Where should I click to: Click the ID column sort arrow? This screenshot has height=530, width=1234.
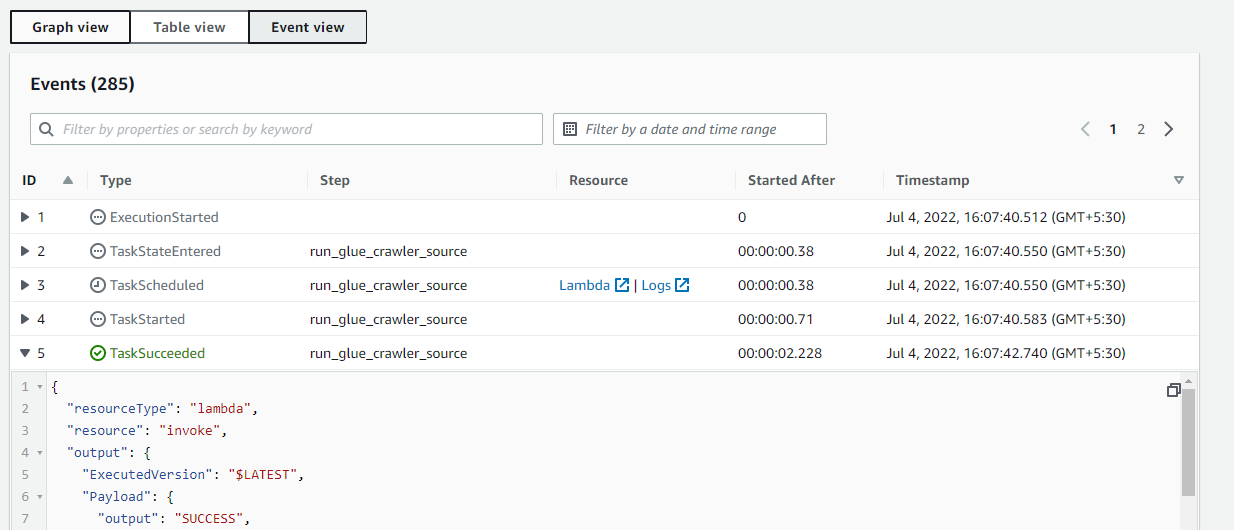[x=68, y=180]
